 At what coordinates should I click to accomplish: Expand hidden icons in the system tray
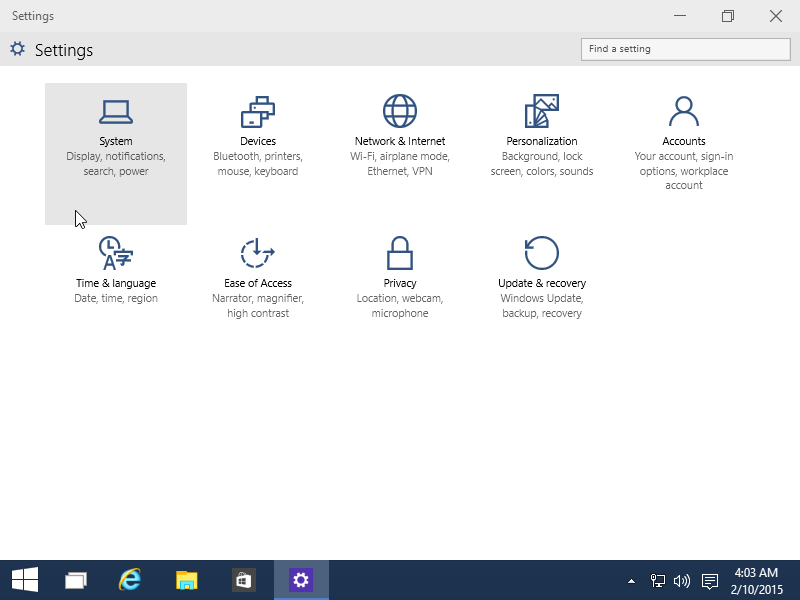(x=630, y=580)
